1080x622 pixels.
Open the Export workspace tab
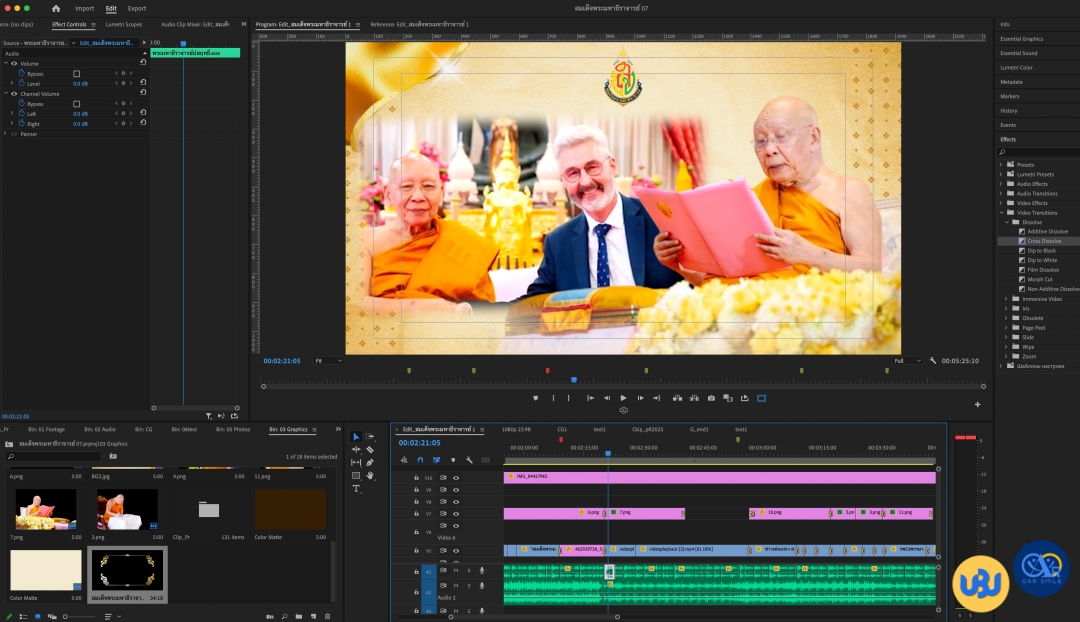tap(136, 8)
